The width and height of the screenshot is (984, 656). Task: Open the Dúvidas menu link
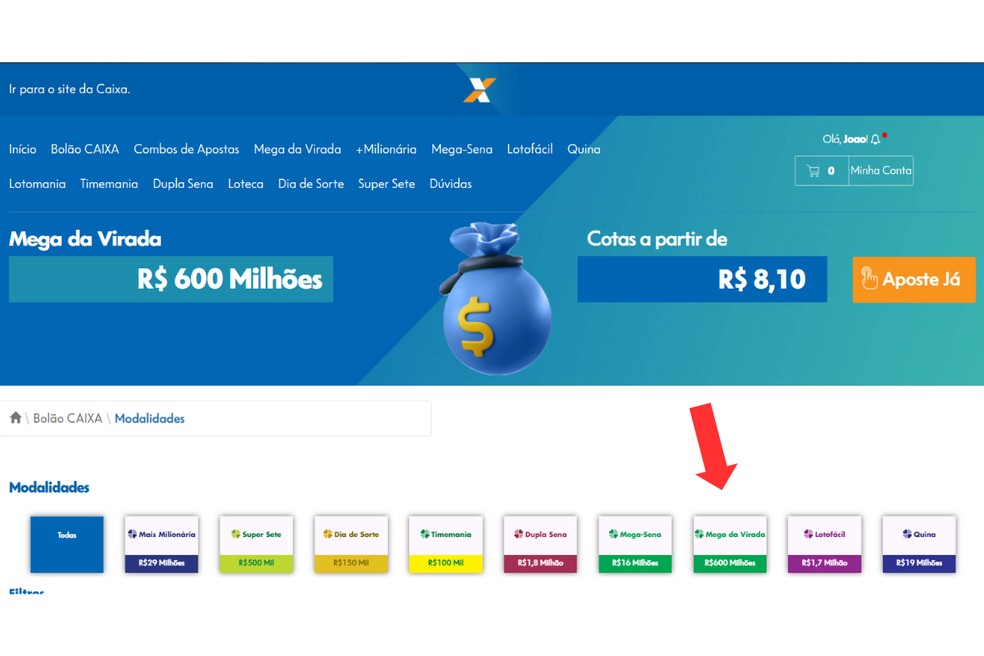click(x=451, y=184)
